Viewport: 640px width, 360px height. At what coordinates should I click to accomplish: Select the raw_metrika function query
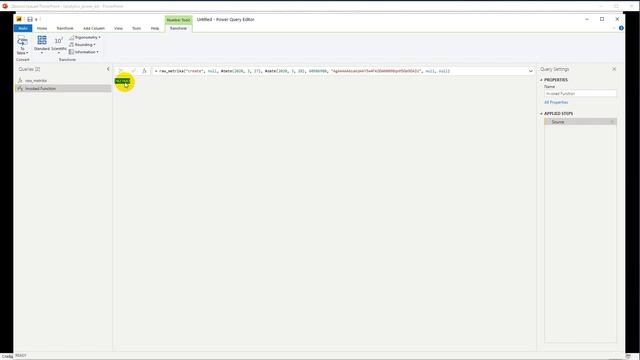(36, 80)
